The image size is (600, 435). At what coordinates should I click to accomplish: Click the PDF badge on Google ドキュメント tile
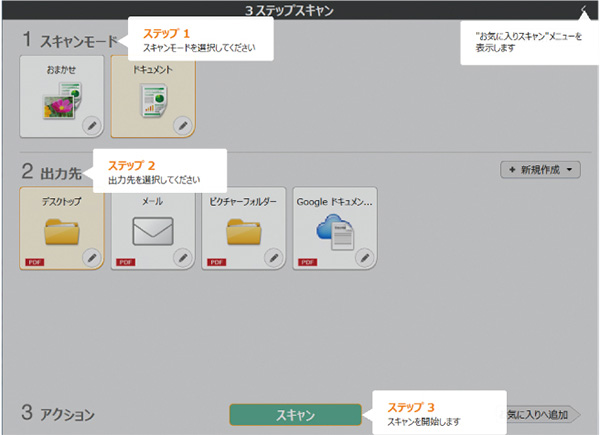pyautogui.click(x=308, y=261)
